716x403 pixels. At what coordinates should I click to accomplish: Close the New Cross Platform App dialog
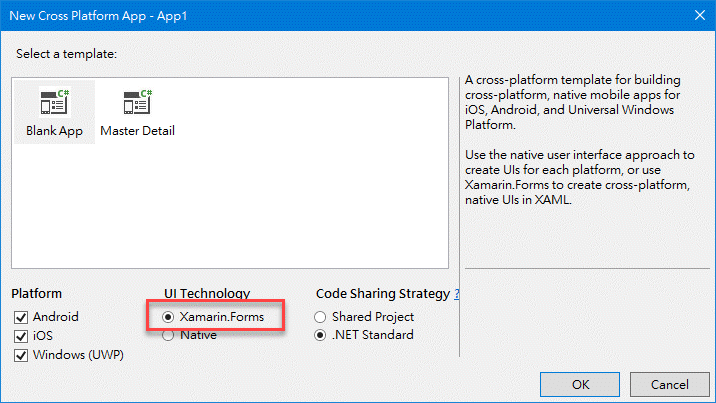click(x=700, y=16)
